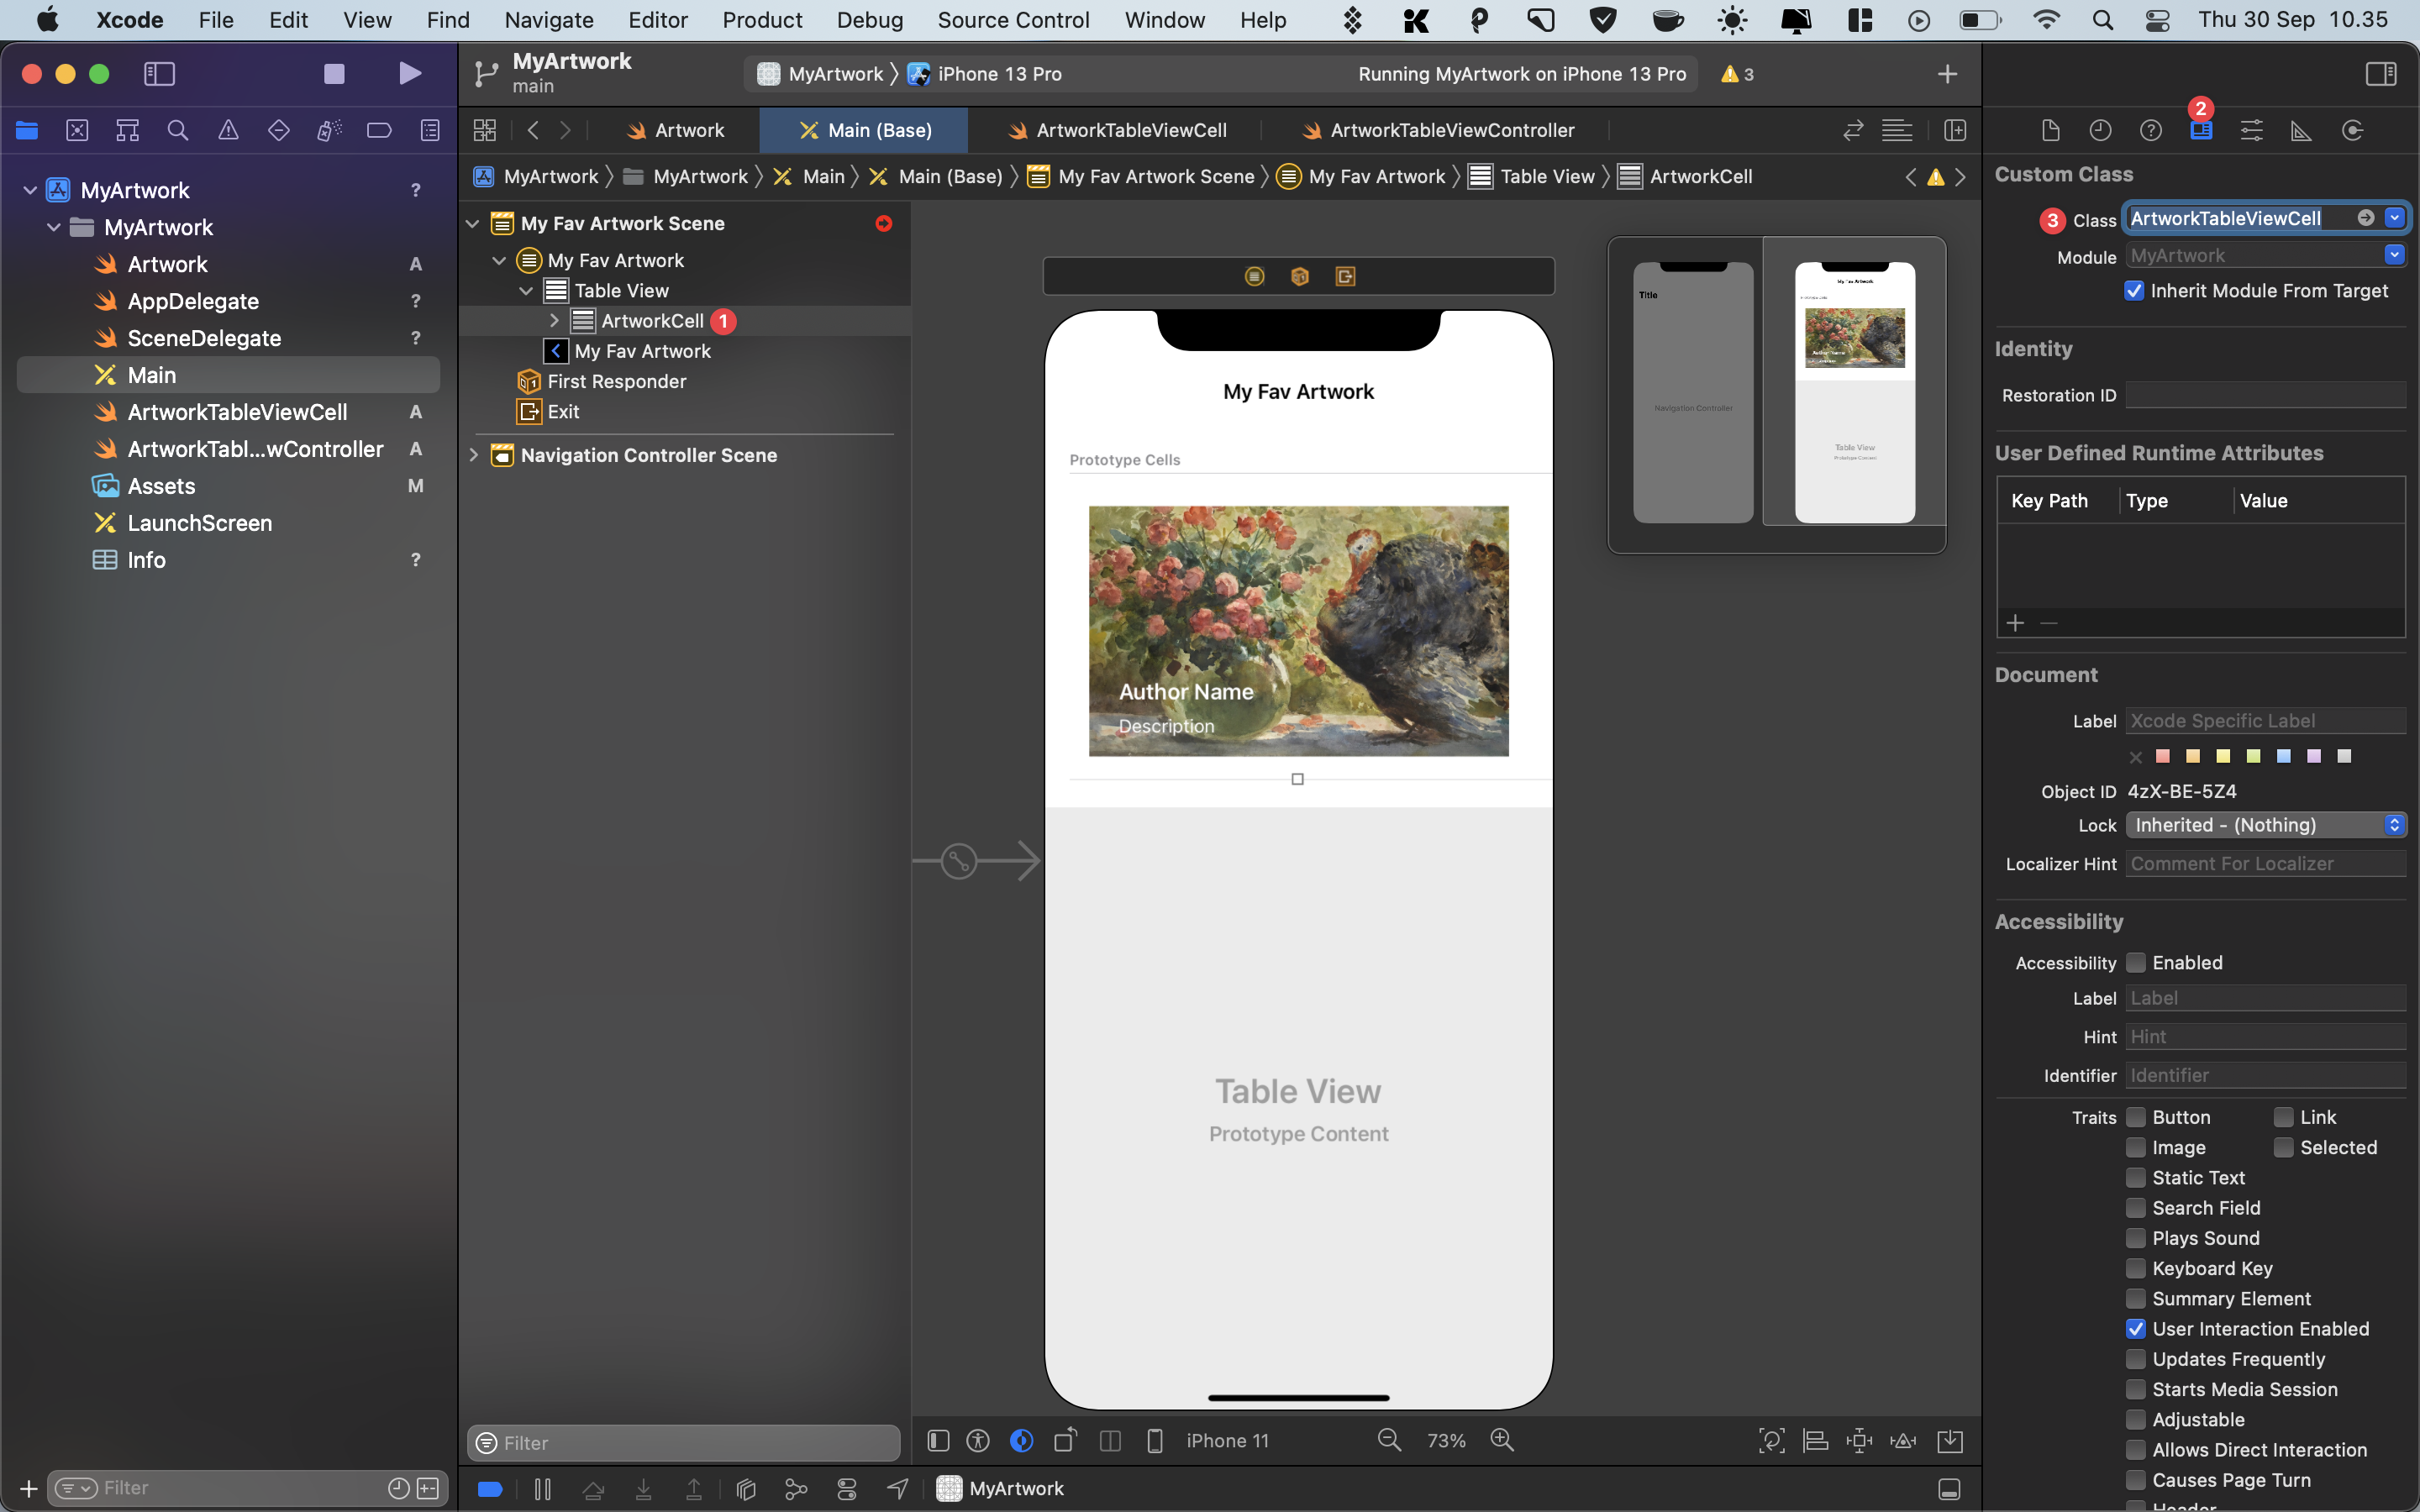
Task: Collapse the Table View outline row
Action: click(526, 291)
